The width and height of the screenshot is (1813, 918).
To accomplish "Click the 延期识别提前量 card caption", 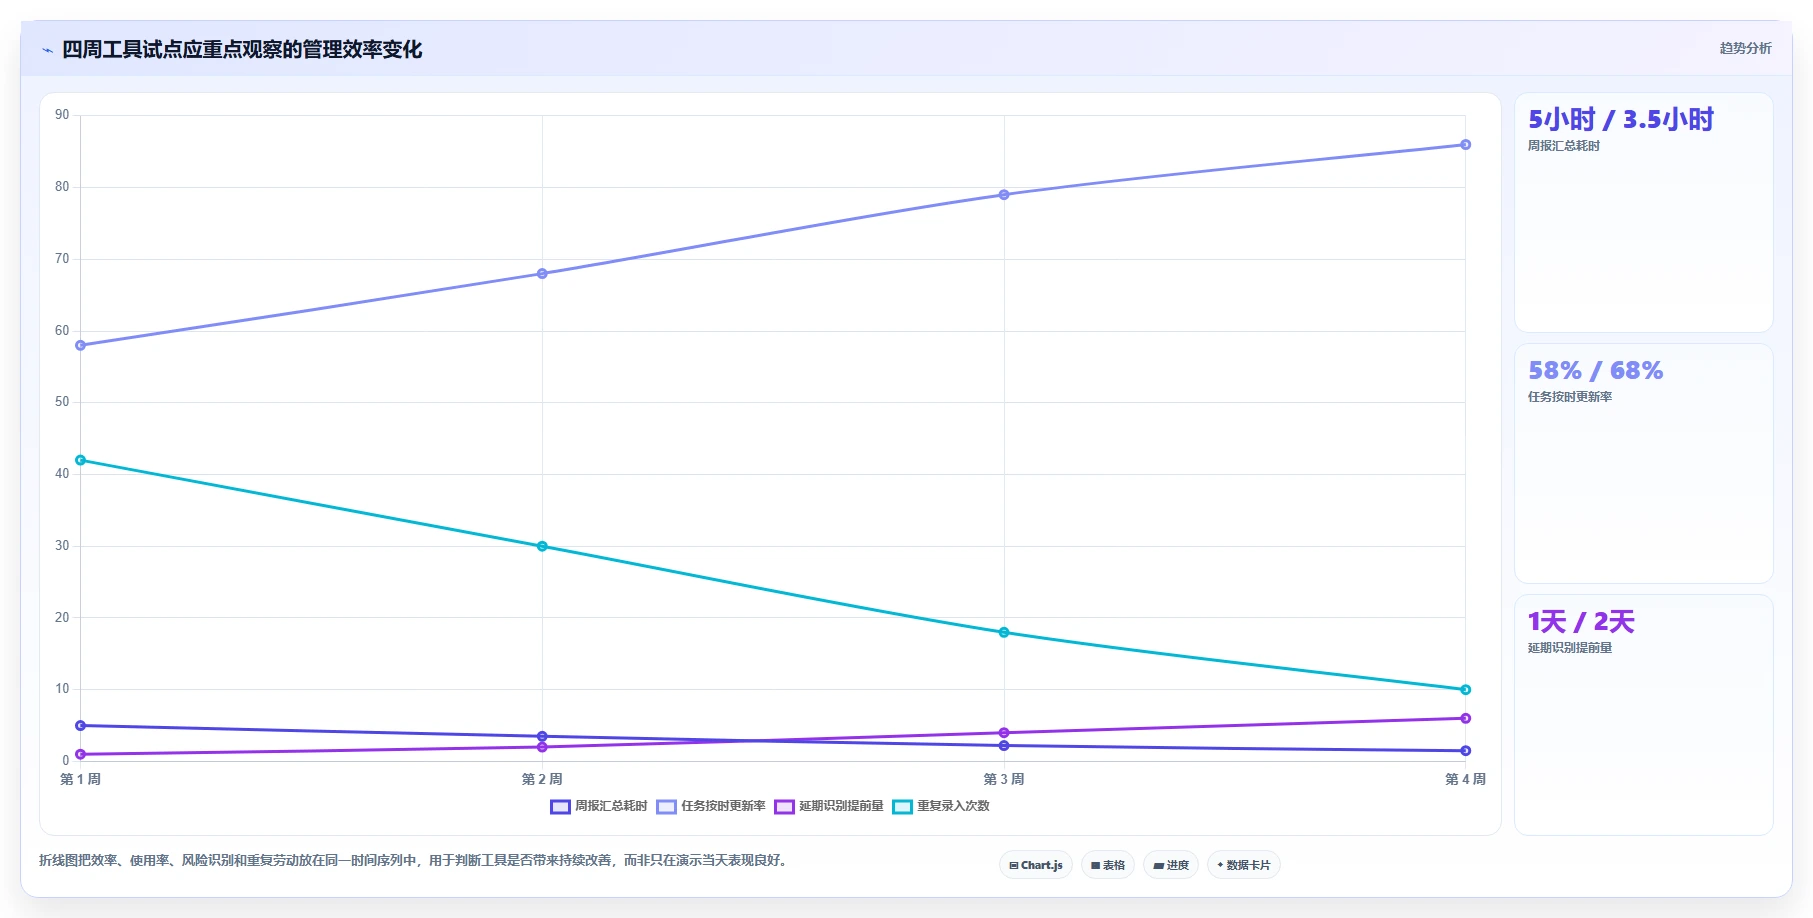I will point(1570,648).
